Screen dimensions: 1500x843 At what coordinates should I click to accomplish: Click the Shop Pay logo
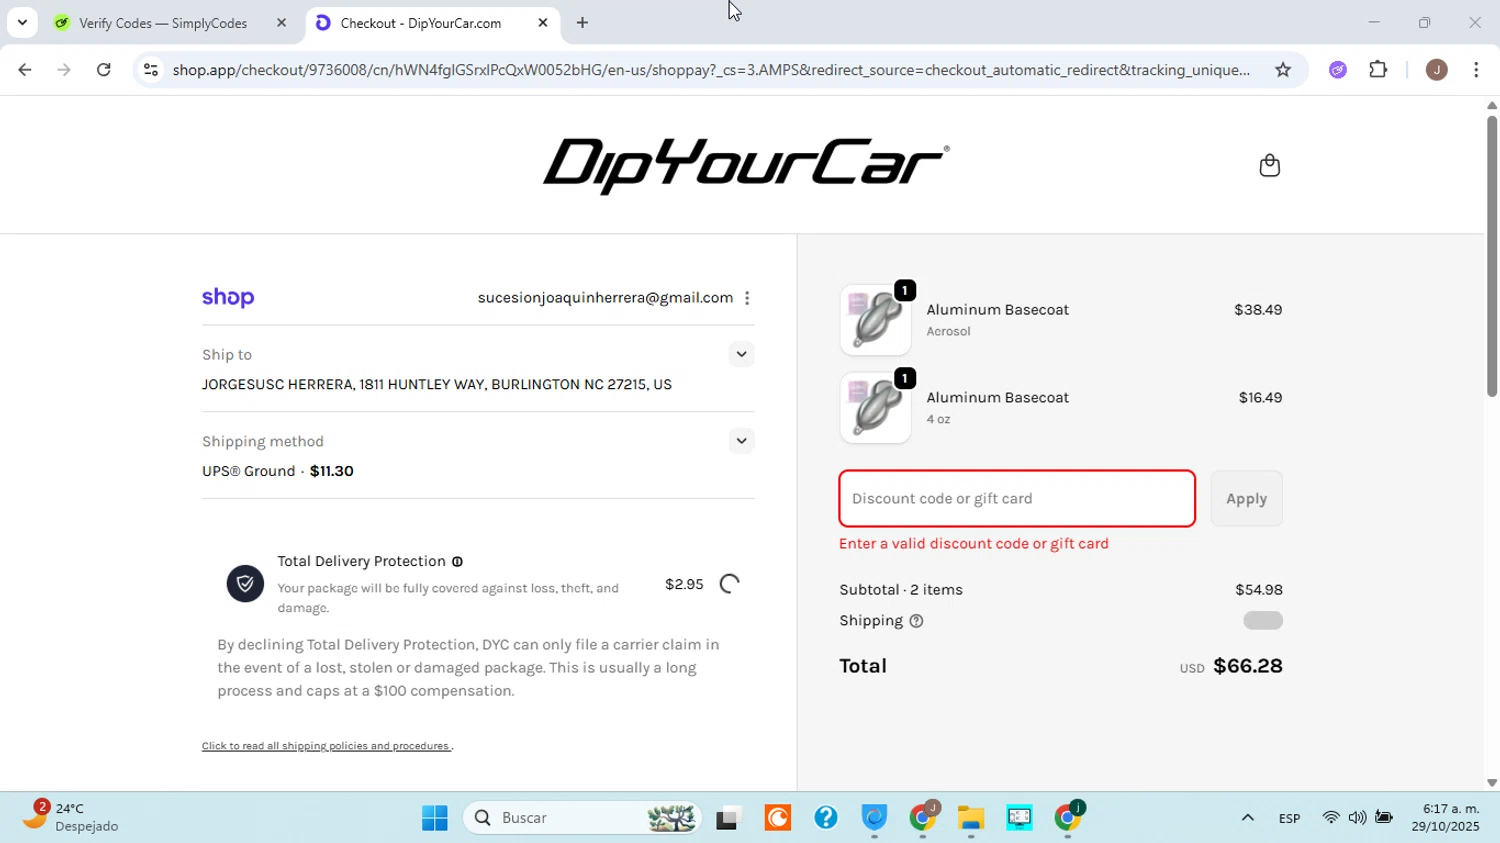click(228, 297)
